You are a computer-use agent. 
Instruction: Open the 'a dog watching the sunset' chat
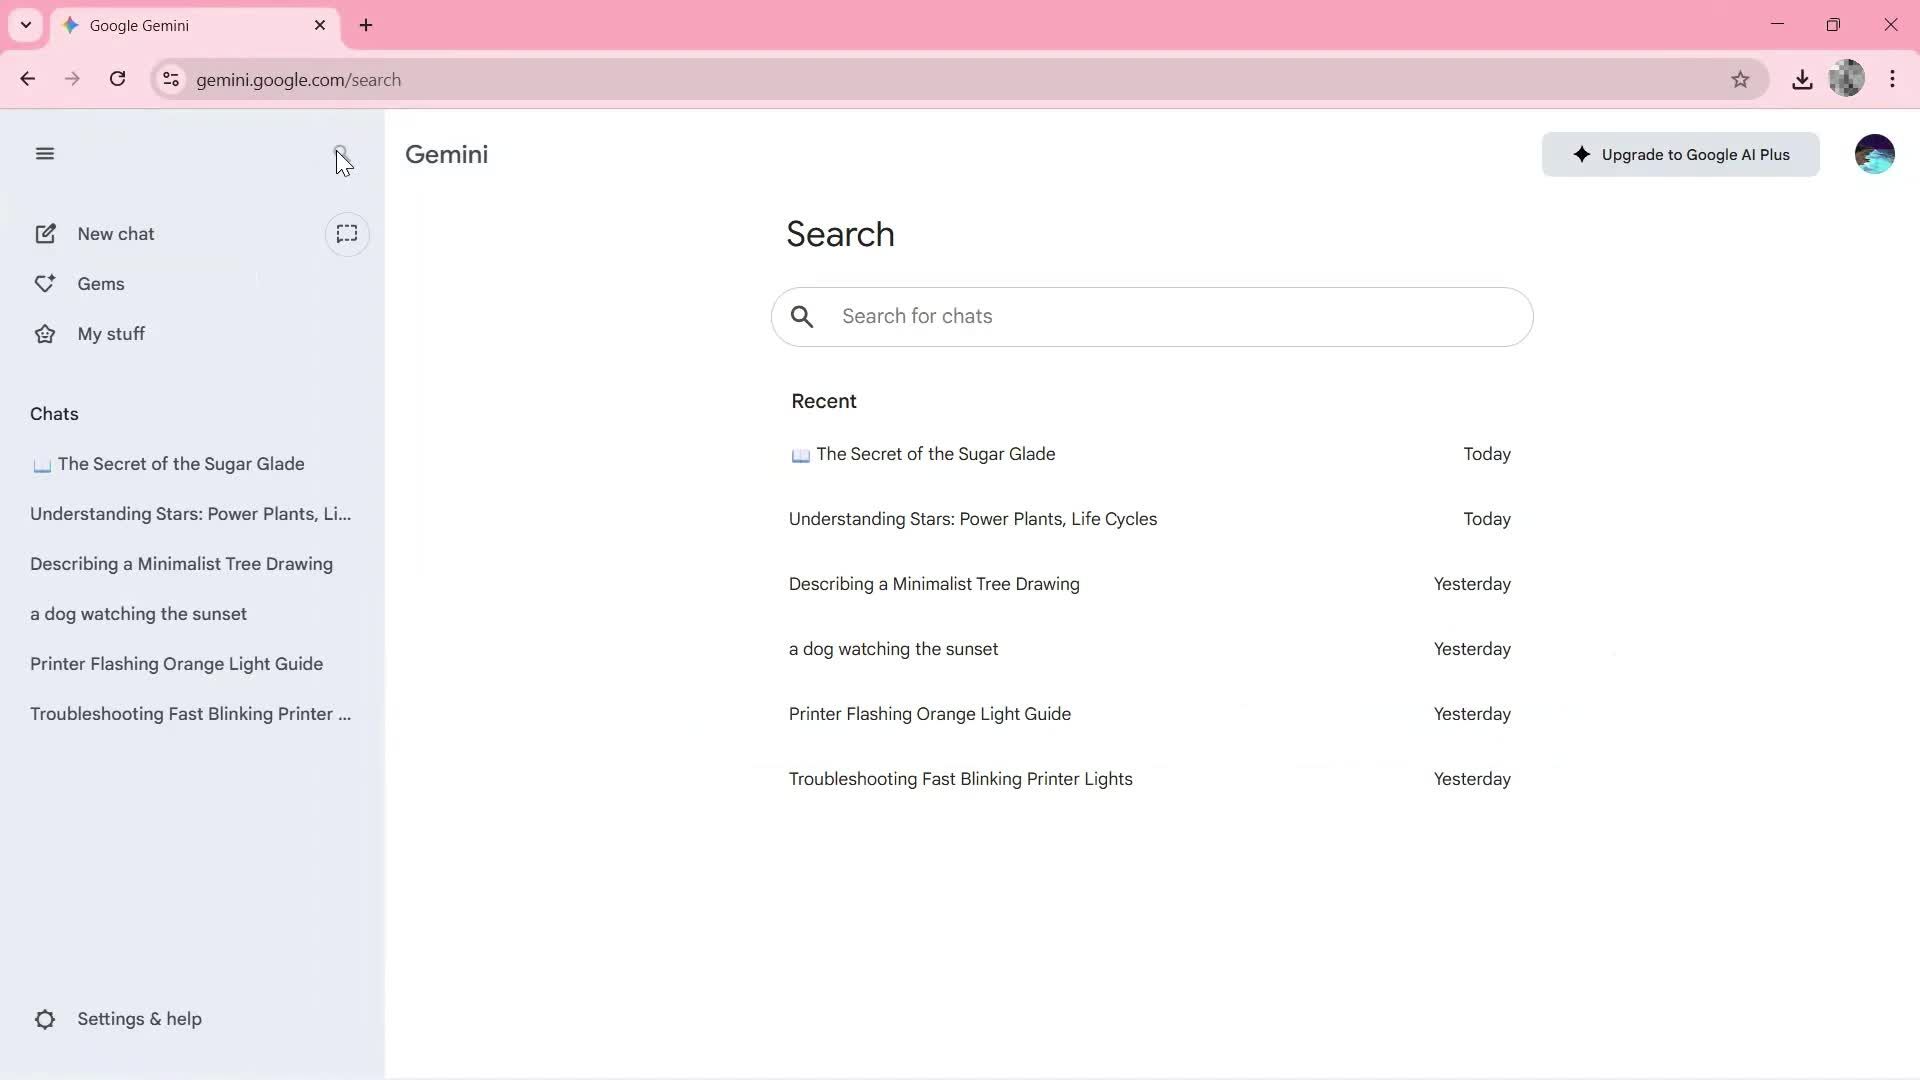[139, 613]
